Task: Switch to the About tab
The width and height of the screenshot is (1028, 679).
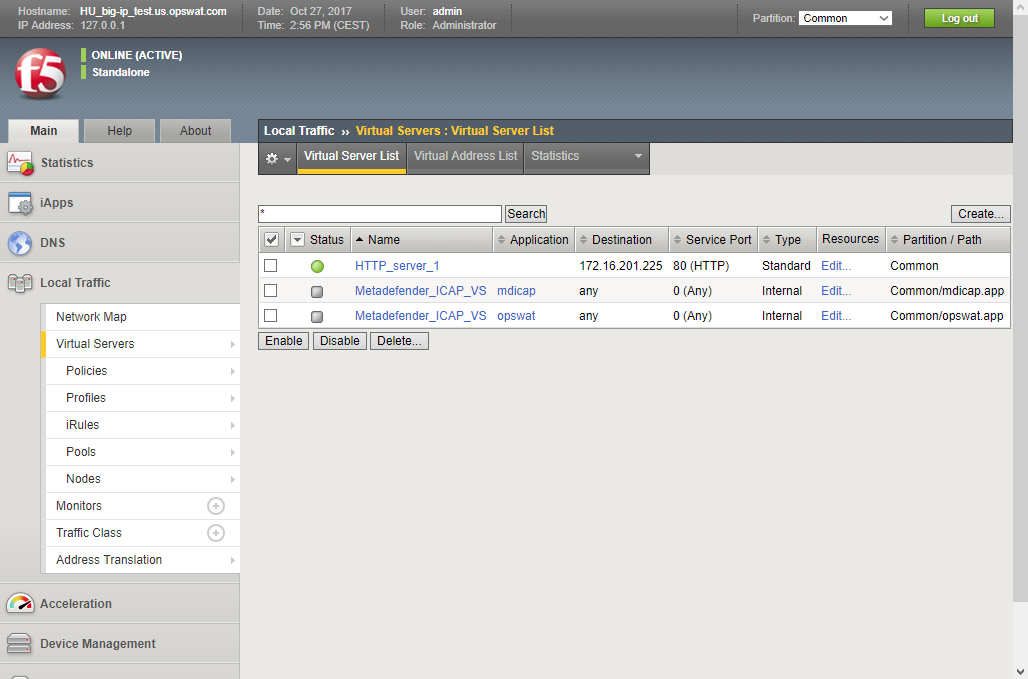Action: point(195,131)
